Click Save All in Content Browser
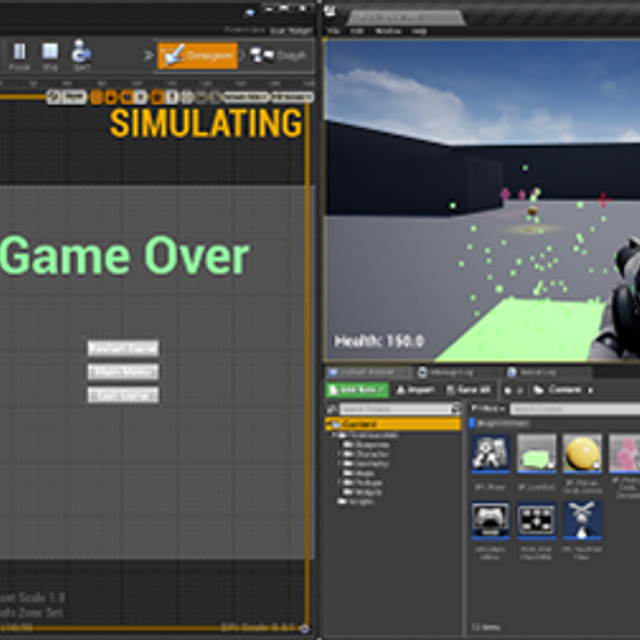 [x=468, y=389]
